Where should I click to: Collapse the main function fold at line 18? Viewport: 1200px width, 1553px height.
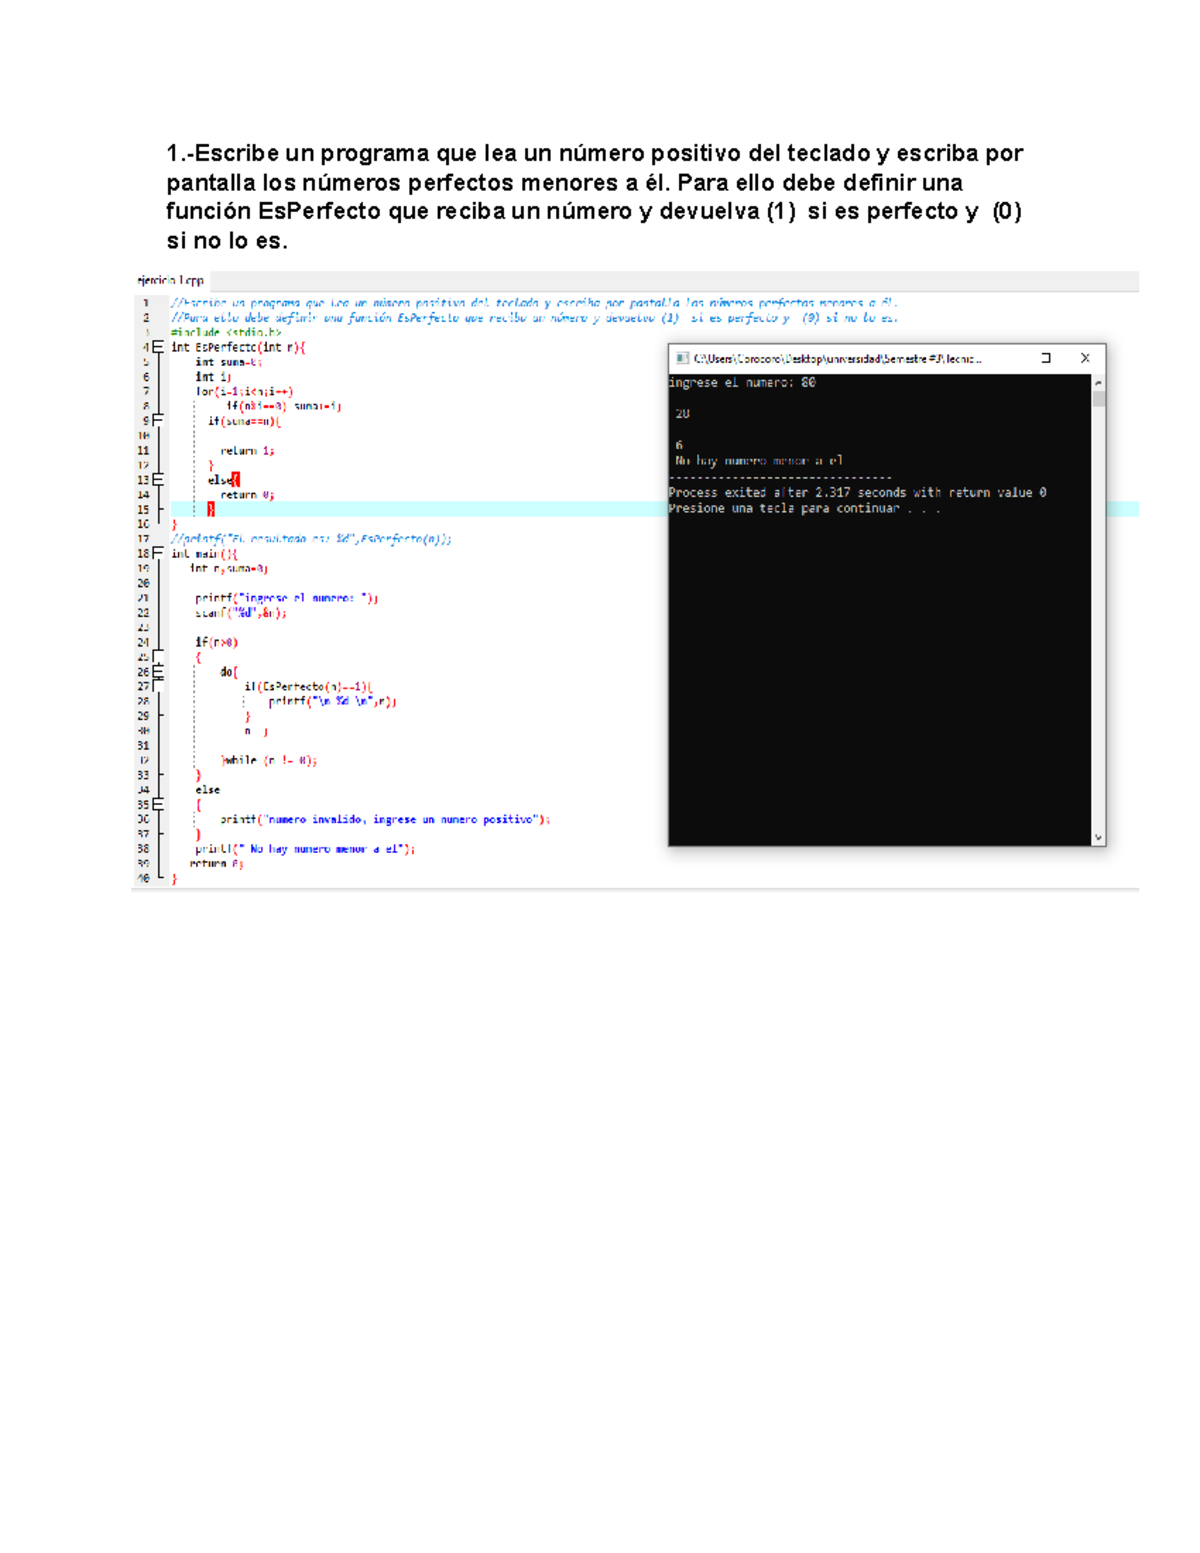158,554
